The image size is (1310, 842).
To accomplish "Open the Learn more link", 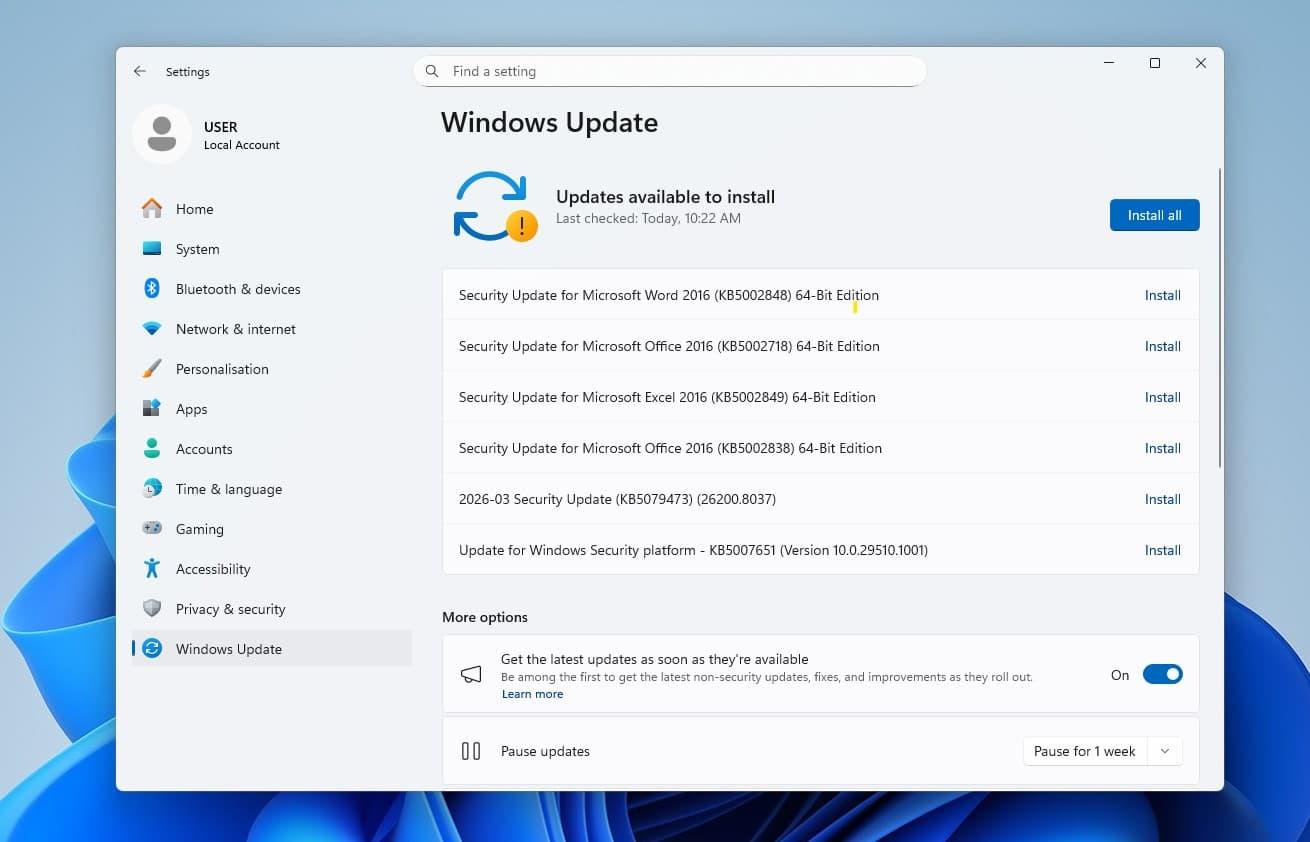I will (532, 694).
